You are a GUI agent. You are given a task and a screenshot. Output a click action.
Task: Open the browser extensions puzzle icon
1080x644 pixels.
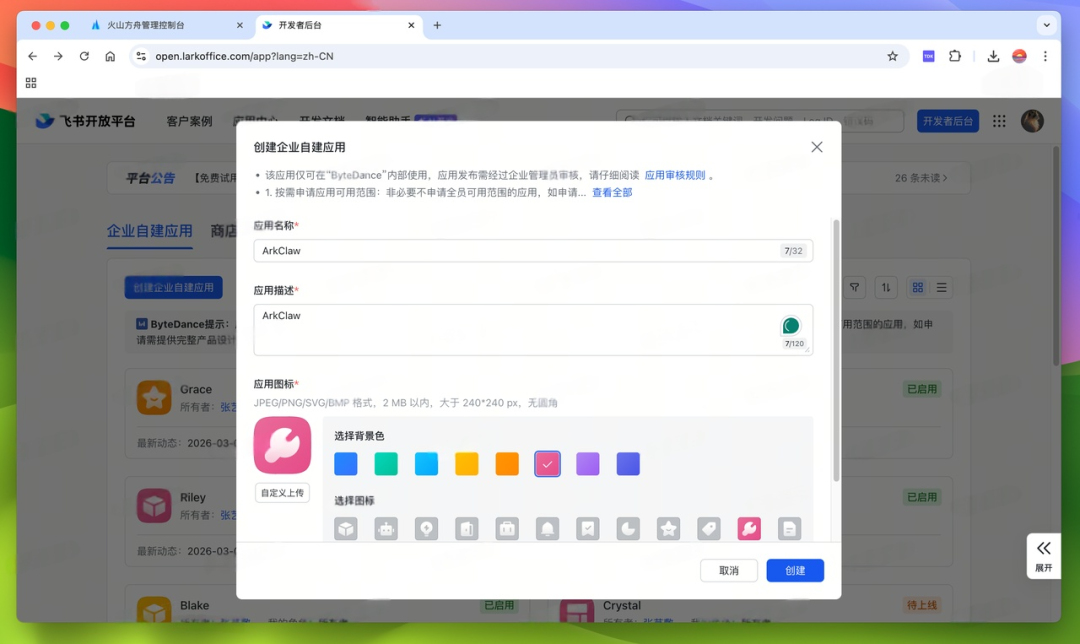955,56
